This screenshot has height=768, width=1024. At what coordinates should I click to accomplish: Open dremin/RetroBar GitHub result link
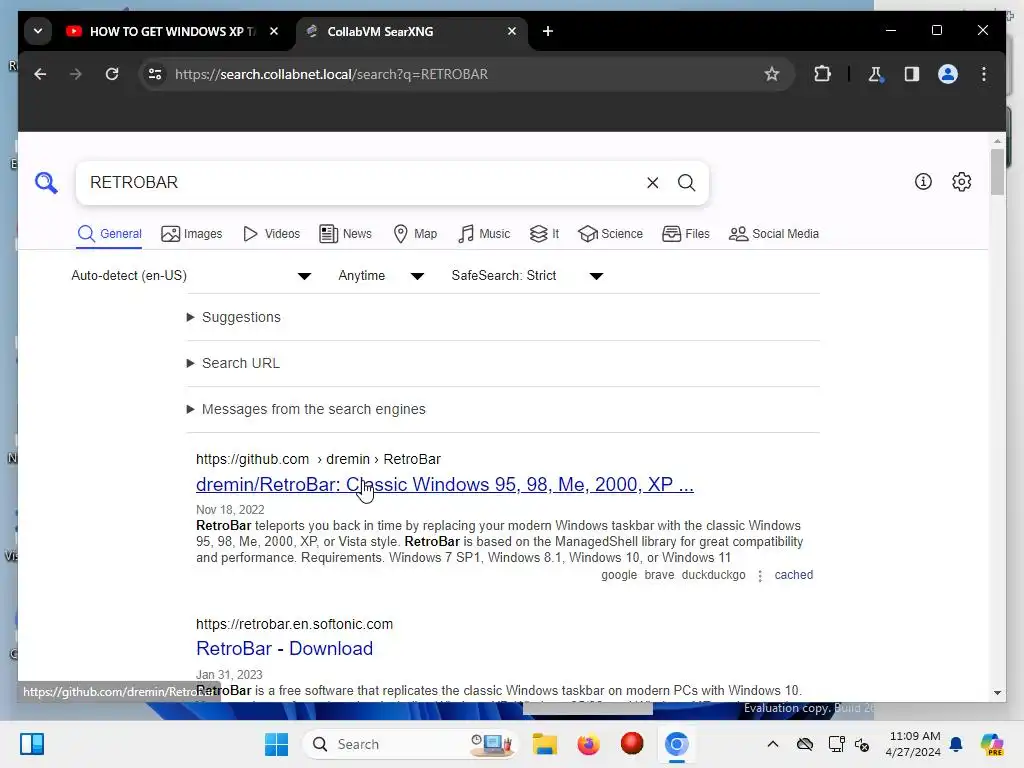tap(445, 485)
